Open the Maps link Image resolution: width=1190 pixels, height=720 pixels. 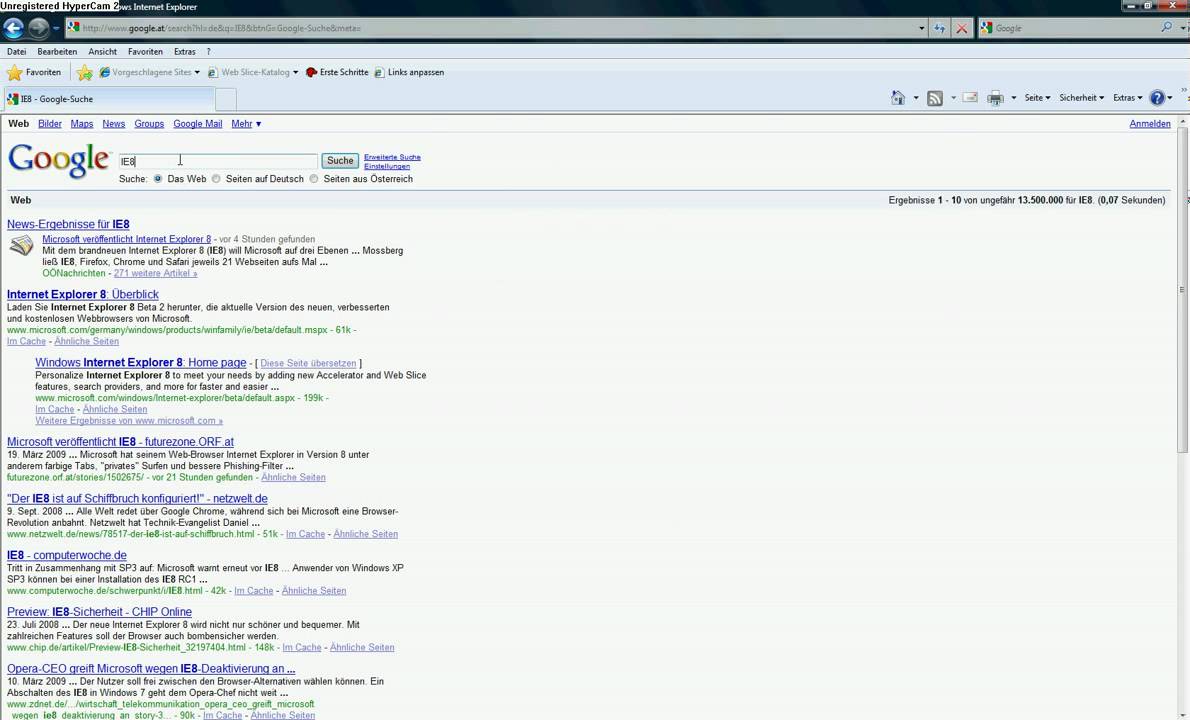[82, 124]
